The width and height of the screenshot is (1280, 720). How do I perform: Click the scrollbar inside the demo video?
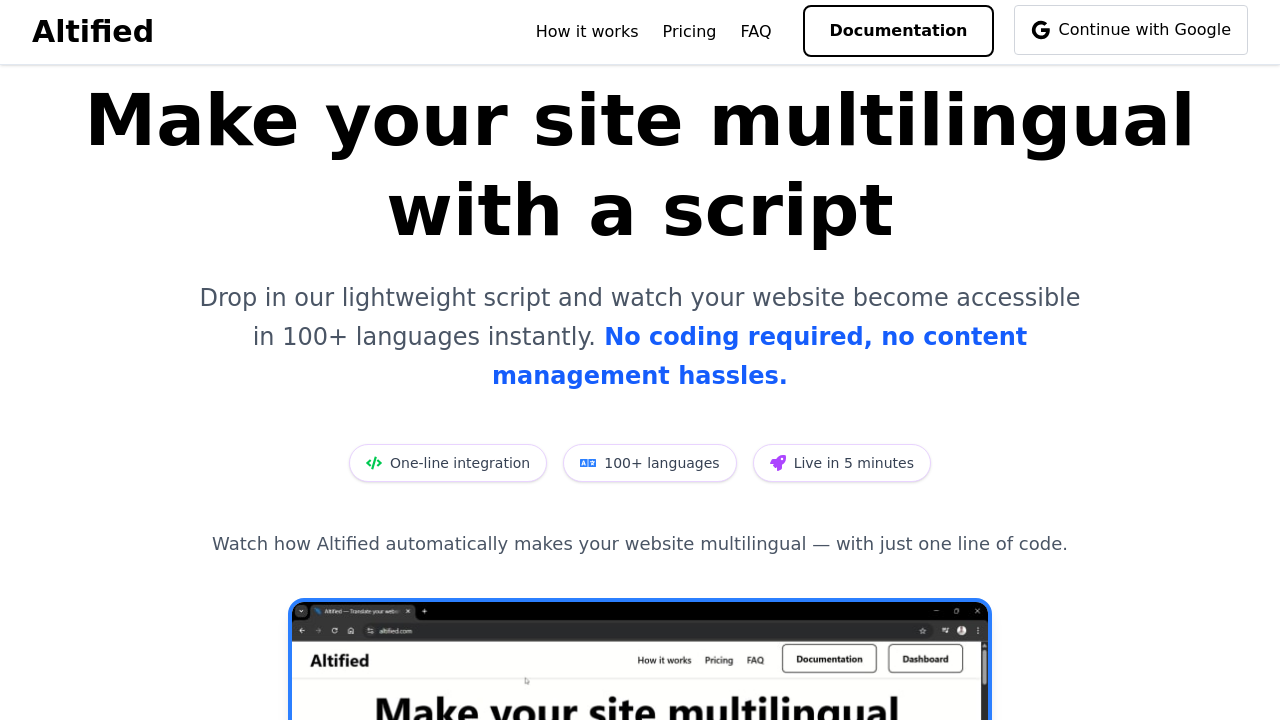(984, 667)
